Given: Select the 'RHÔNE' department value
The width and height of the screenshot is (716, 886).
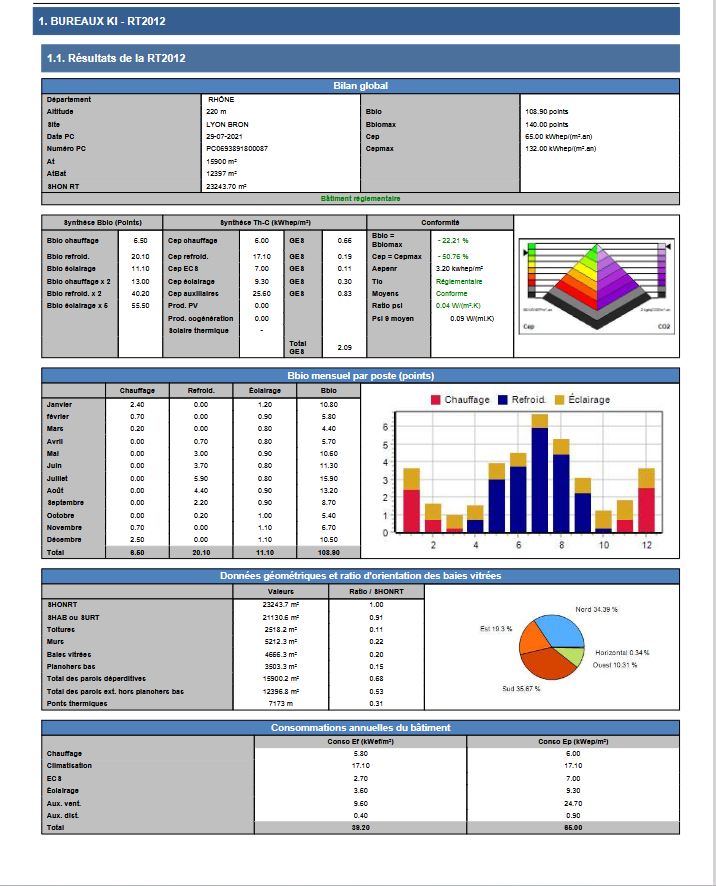Looking at the screenshot, I should click(221, 99).
